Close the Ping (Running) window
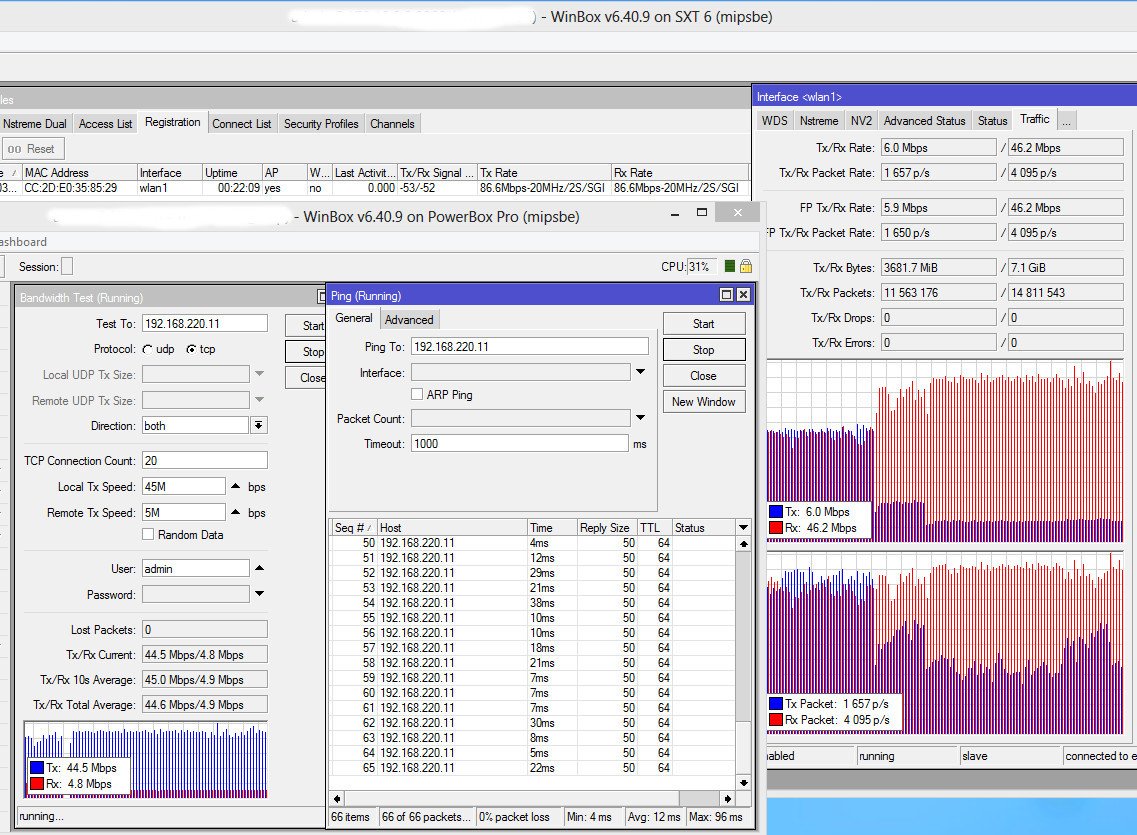This screenshot has height=835, width=1137. [743, 295]
